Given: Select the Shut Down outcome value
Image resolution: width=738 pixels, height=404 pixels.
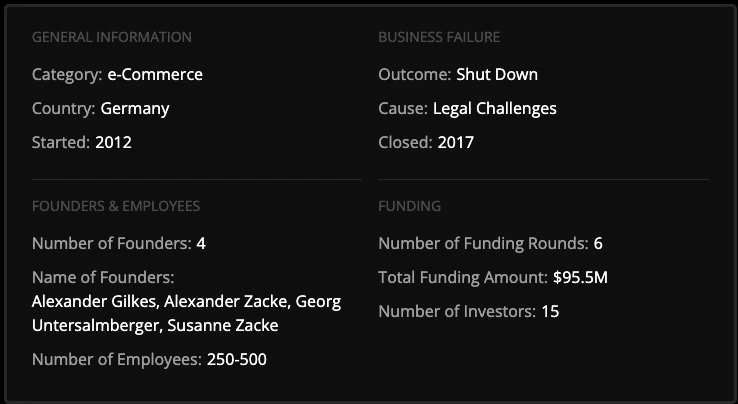Looking at the screenshot, I should 497,74.
